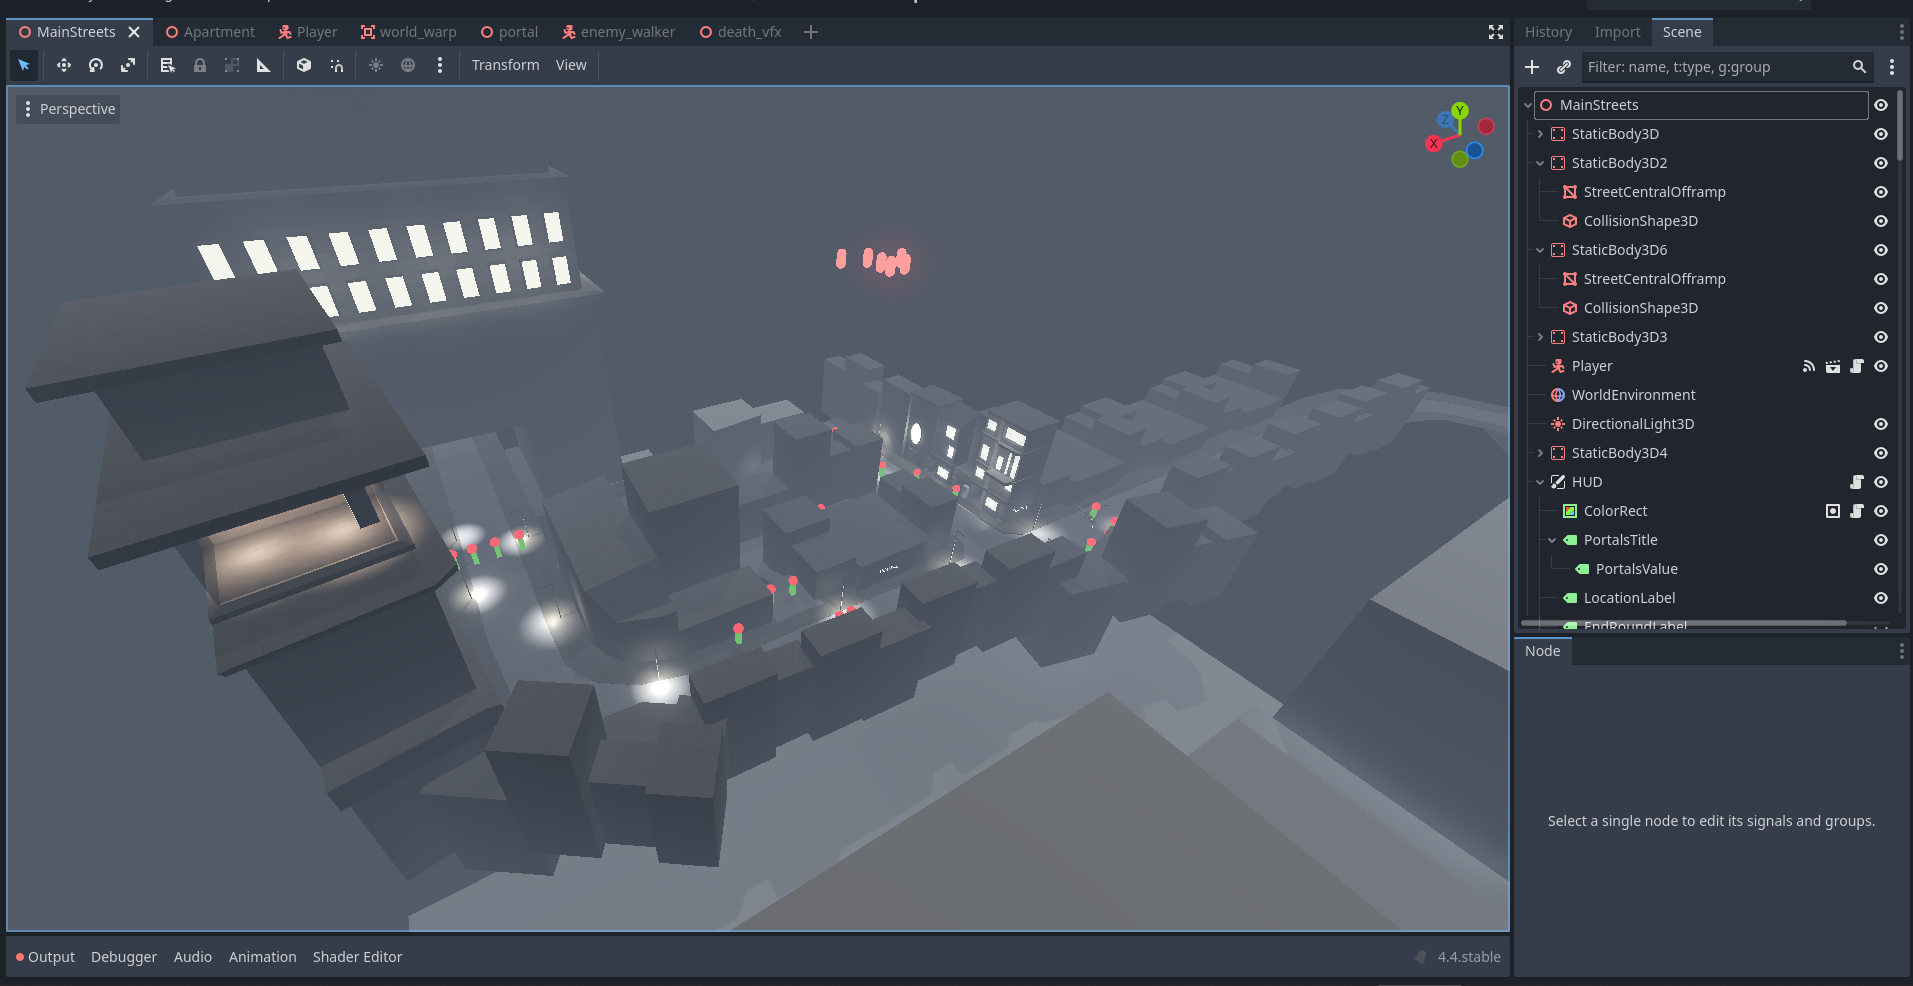Click the Use Snap magnet icon
This screenshot has width=1913, height=986.
(337, 65)
